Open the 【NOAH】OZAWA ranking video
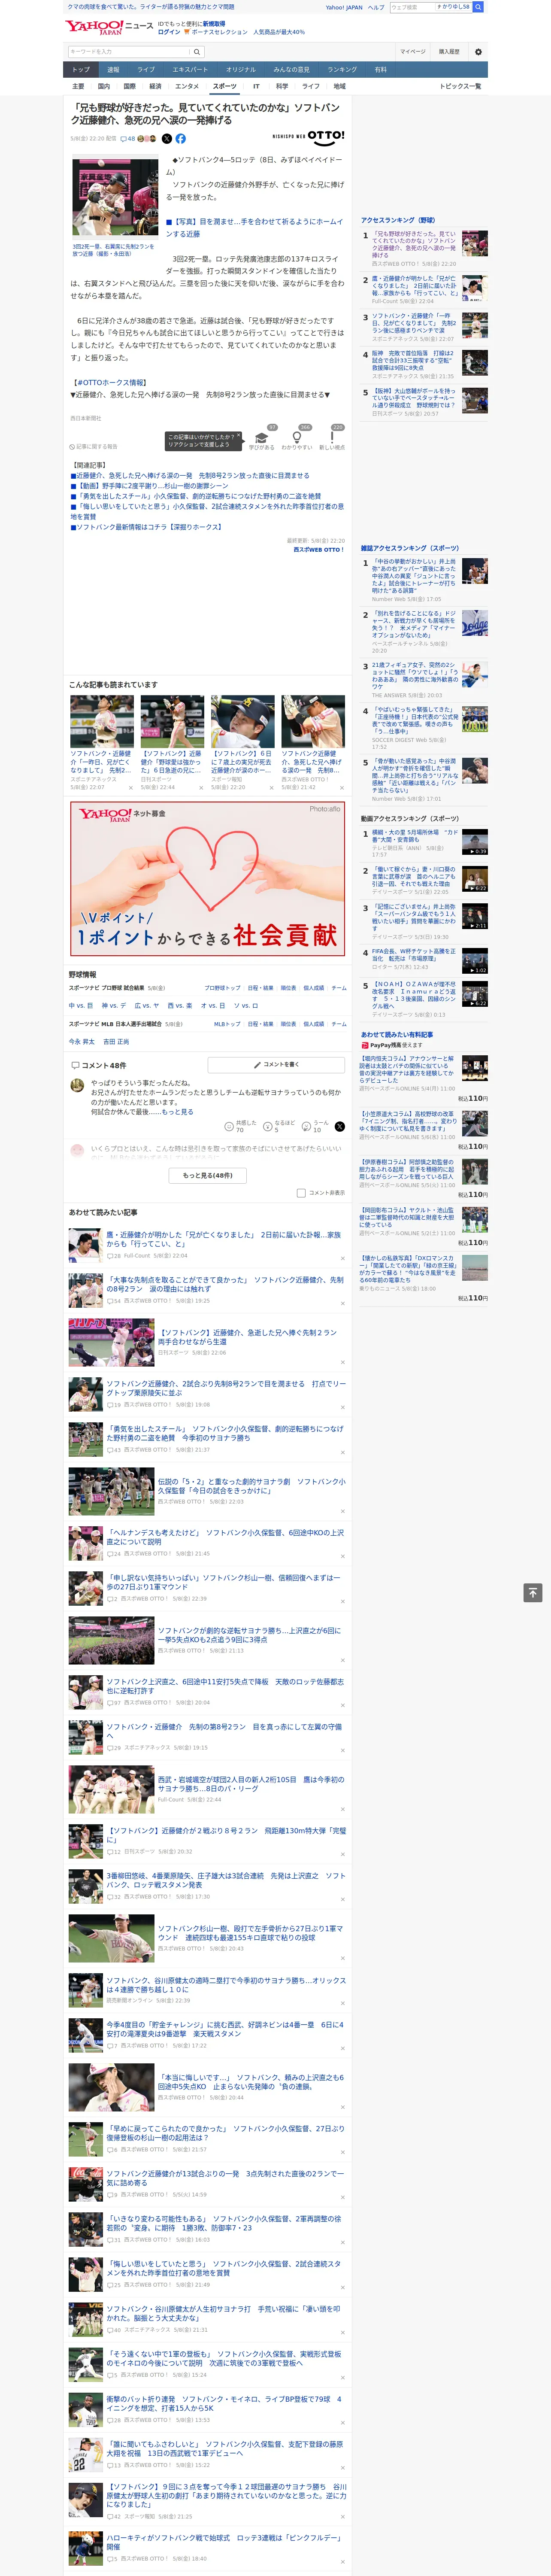Image resolution: width=551 pixels, height=2576 pixels. click(475, 994)
